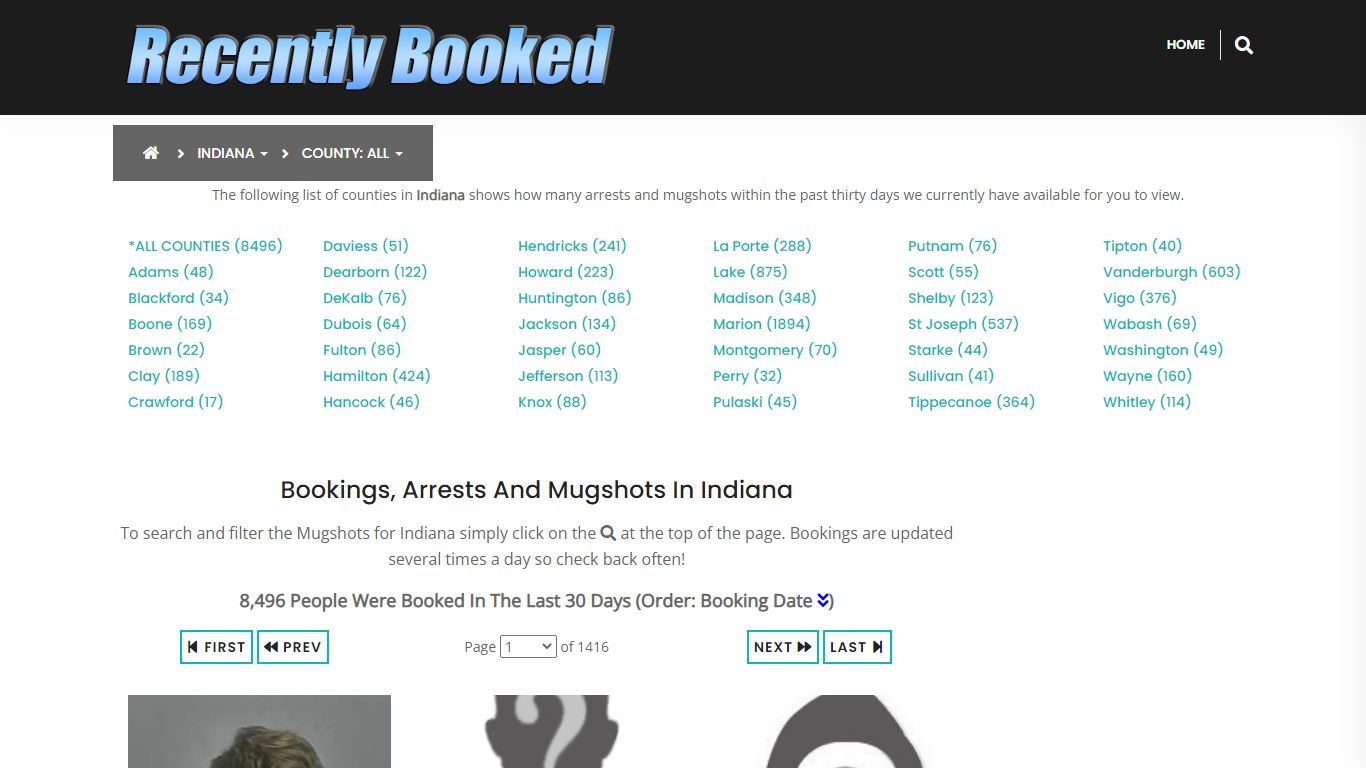The width and height of the screenshot is (1366, 768).
Task: Open Perry (32) county link
Action: 748,376
